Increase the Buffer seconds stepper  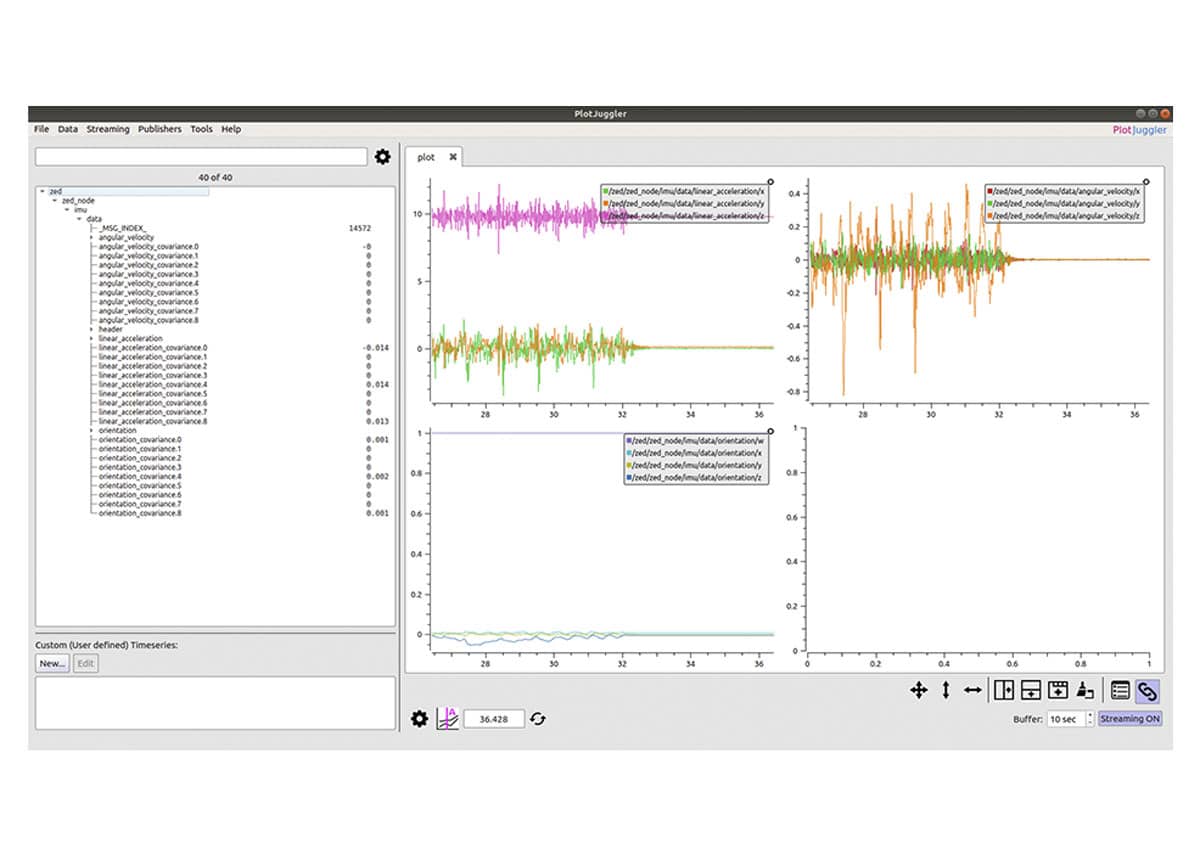pyautogui.click(x=1089, y=715)
